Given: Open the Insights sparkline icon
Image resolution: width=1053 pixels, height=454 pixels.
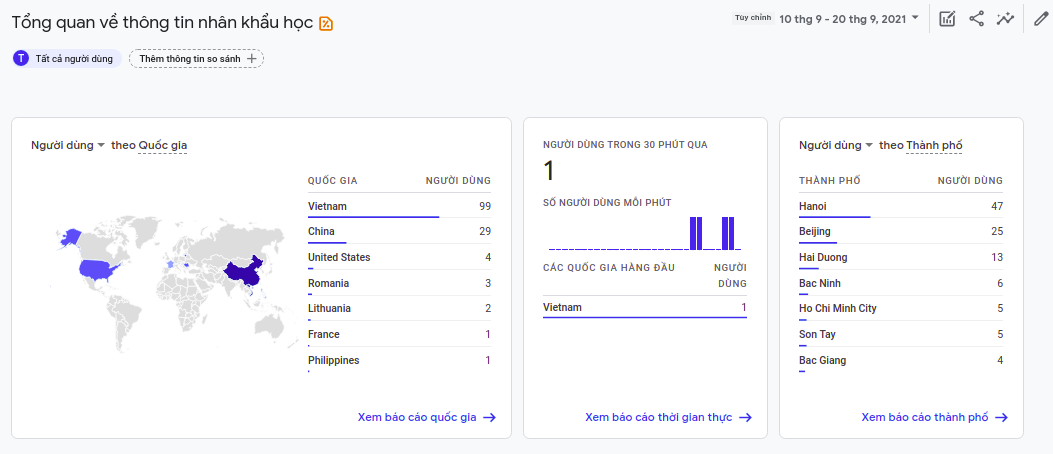Looking at the screenshot, I should pos(1006,19).
